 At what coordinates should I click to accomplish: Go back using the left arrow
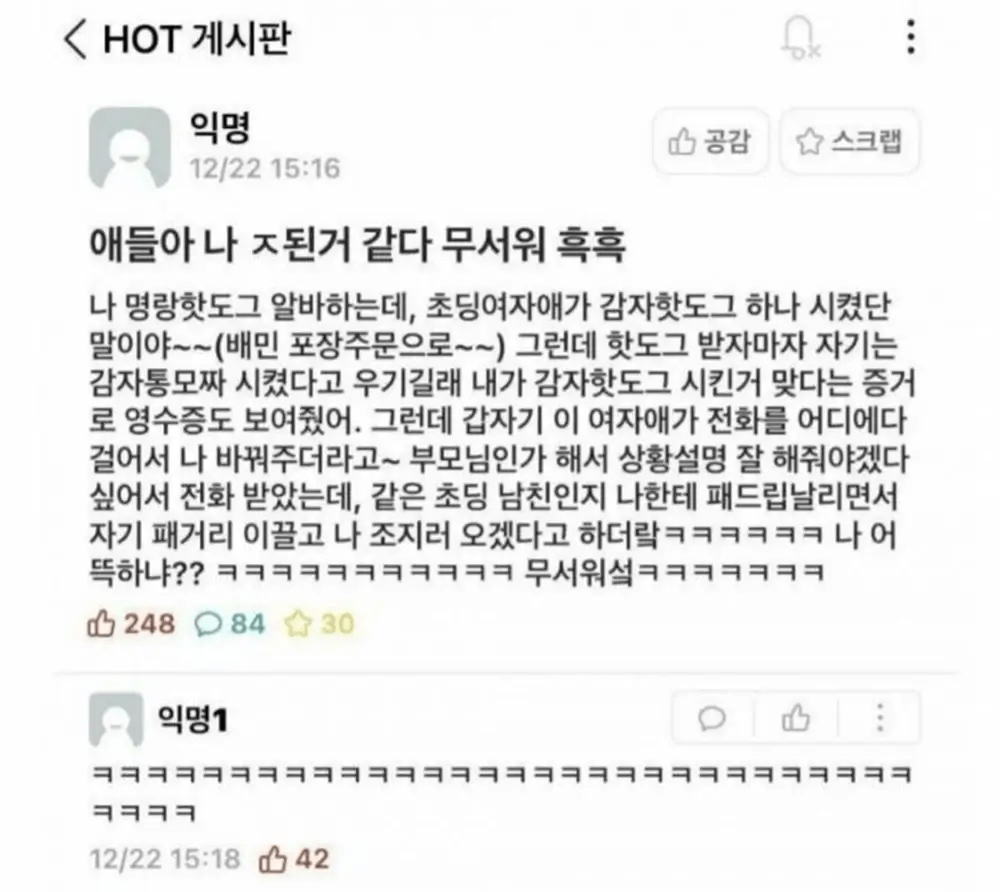(x=75, y=38)
